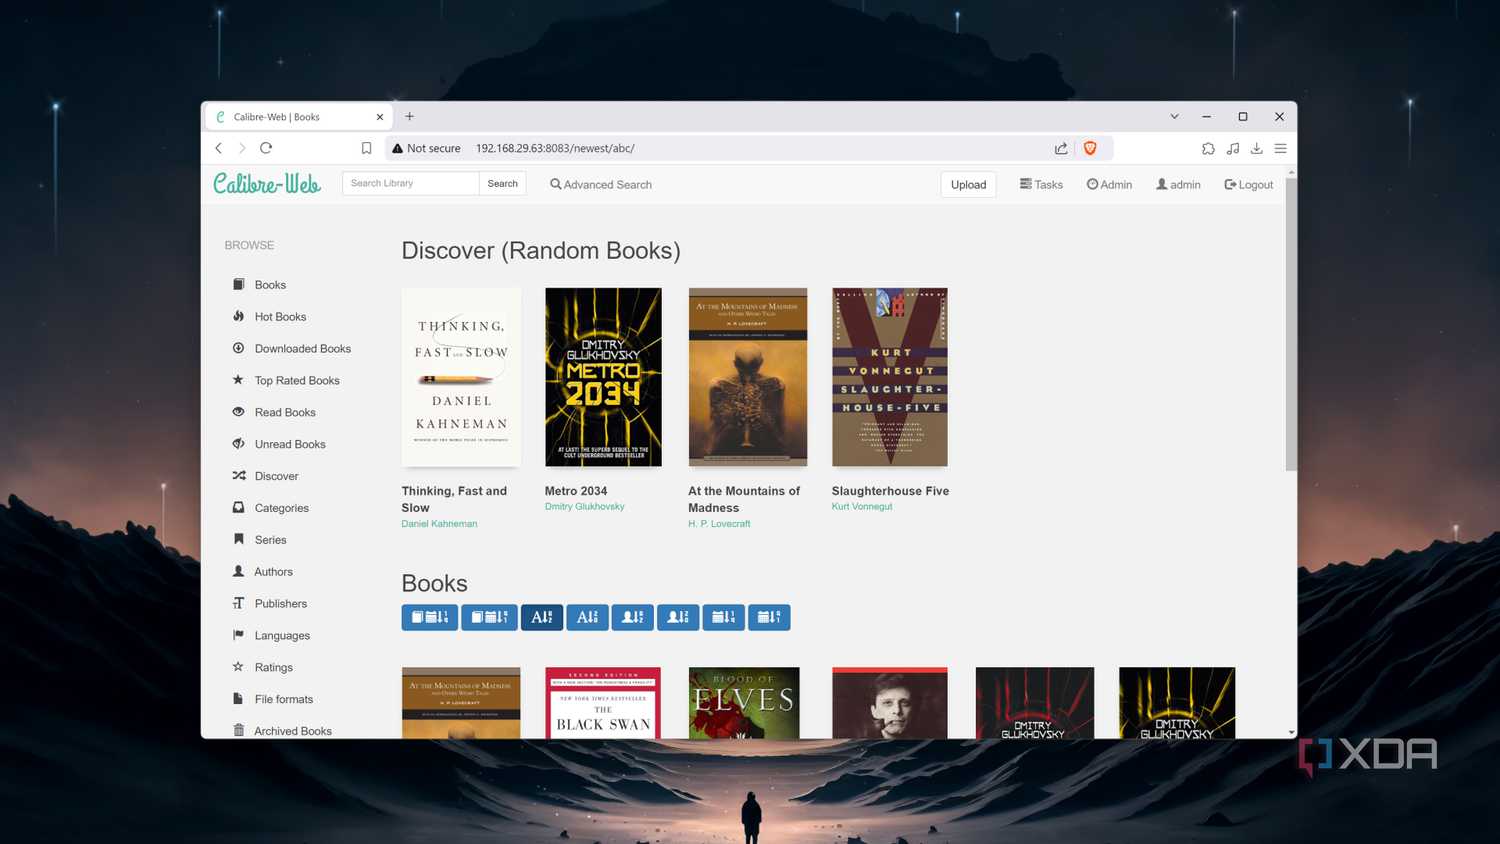Click the Calibre-Web logo

pyautogui.click(x=267, y=184)
